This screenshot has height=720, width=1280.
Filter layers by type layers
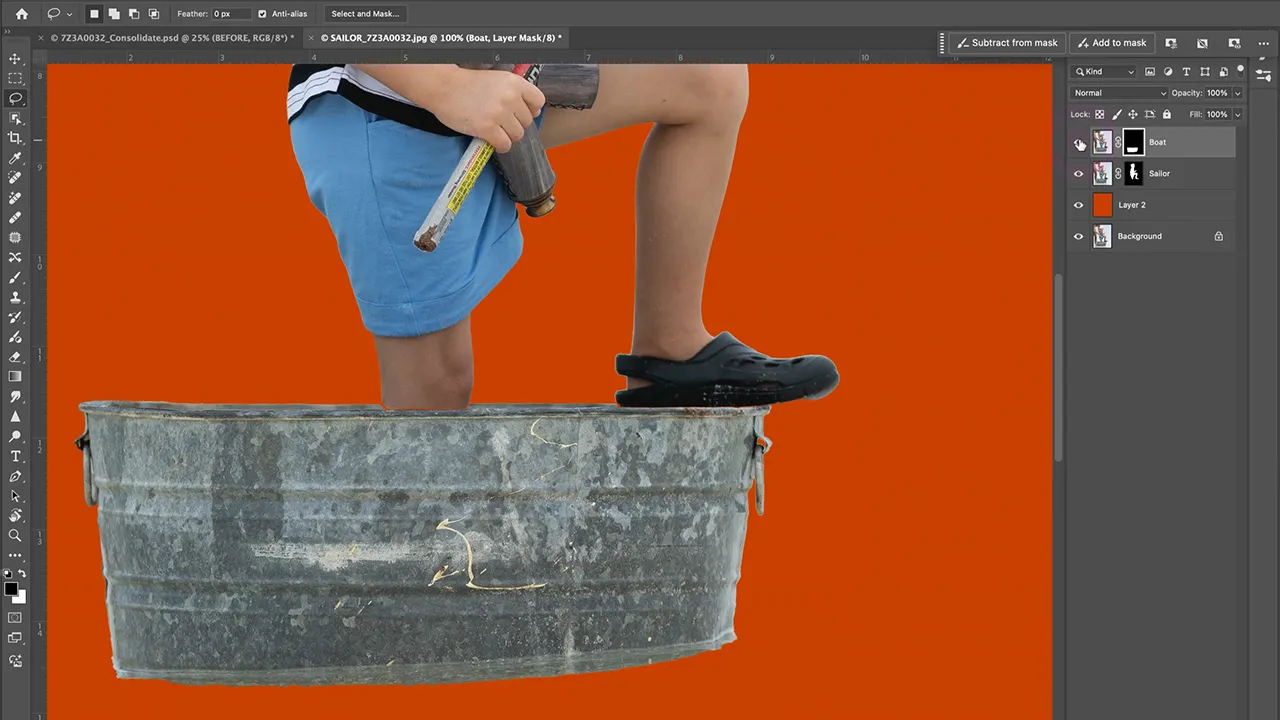pyautogui.click(x=1186, y=72)
